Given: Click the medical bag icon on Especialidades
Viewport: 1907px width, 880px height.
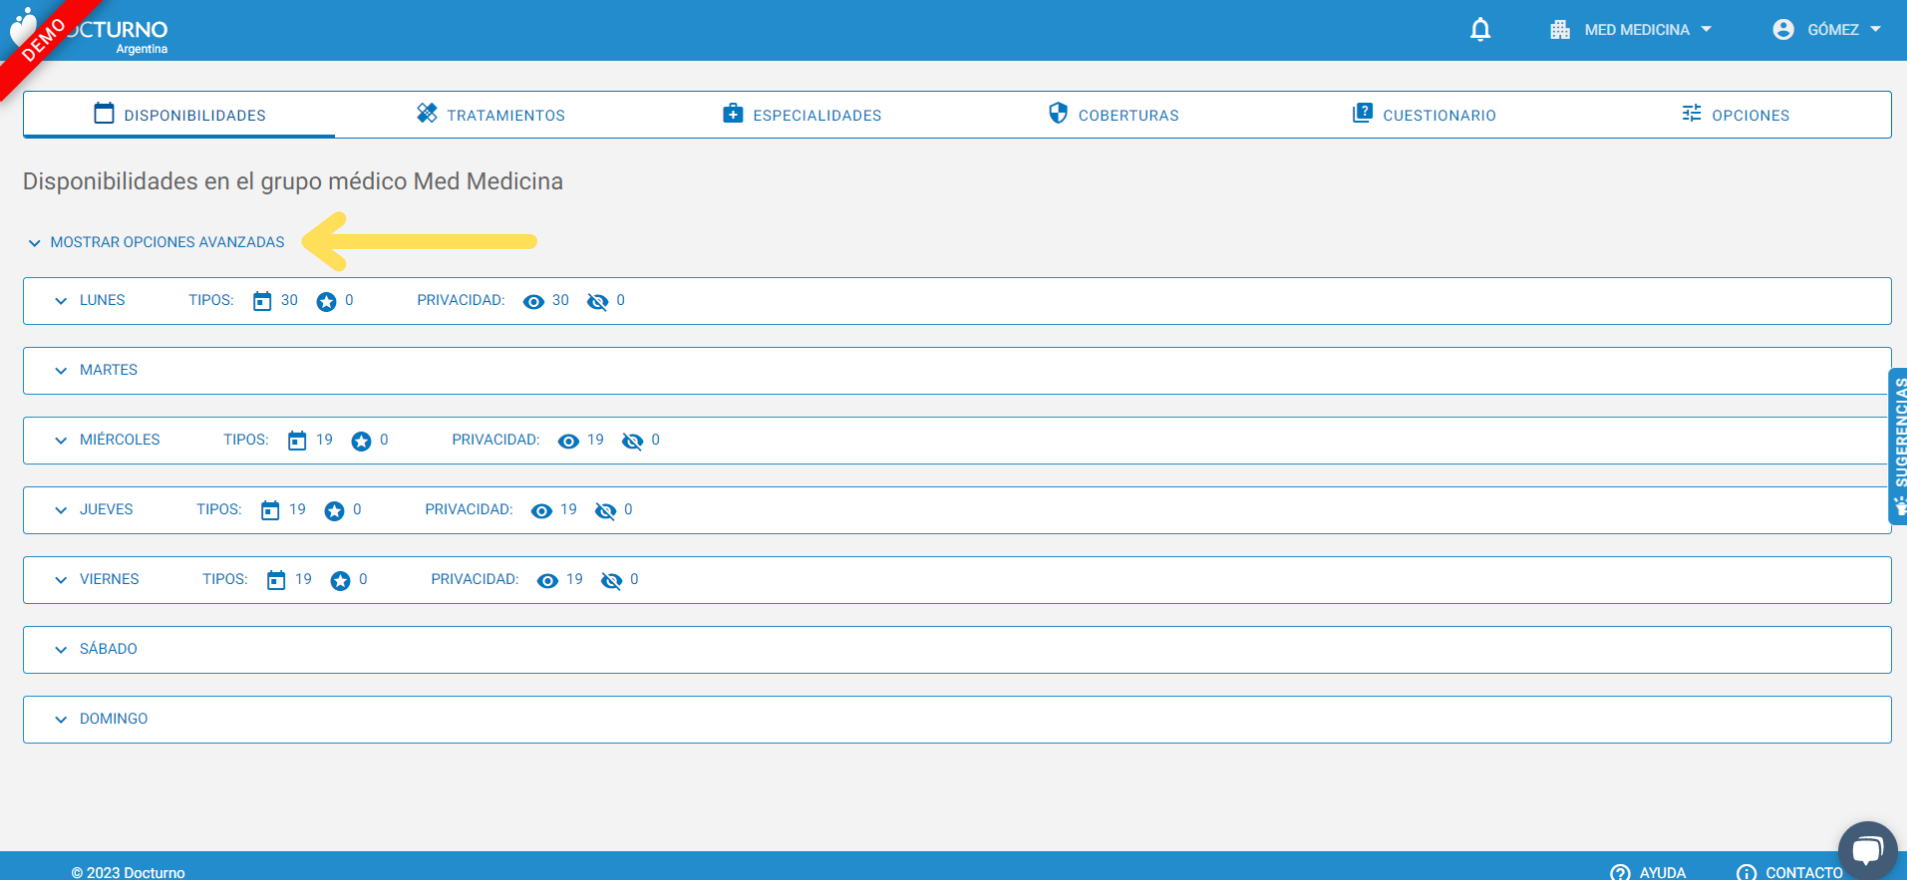Looking at the screenshot, I should [733, 113].
